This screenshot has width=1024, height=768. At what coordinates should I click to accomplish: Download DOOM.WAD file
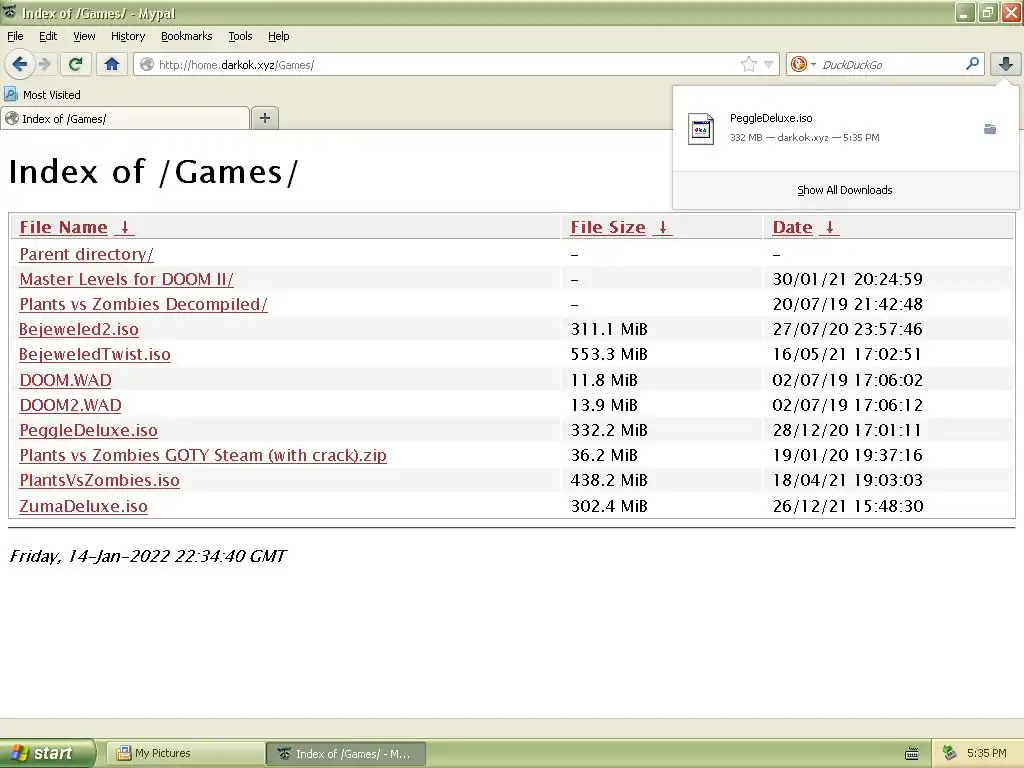[x=65, y=380]
